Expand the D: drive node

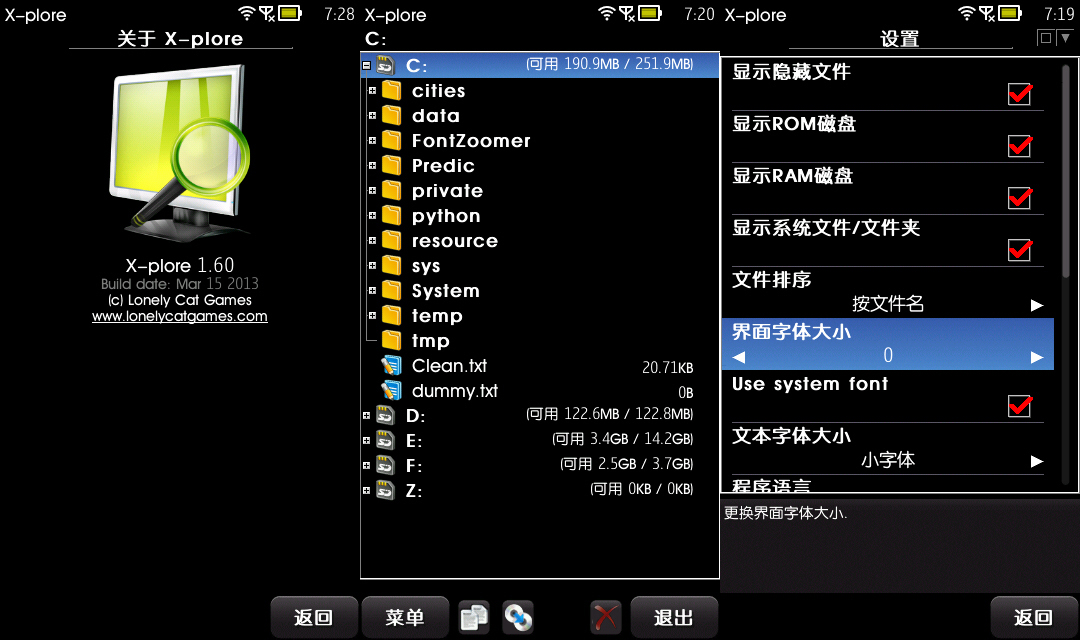click(x=366, y=415)
